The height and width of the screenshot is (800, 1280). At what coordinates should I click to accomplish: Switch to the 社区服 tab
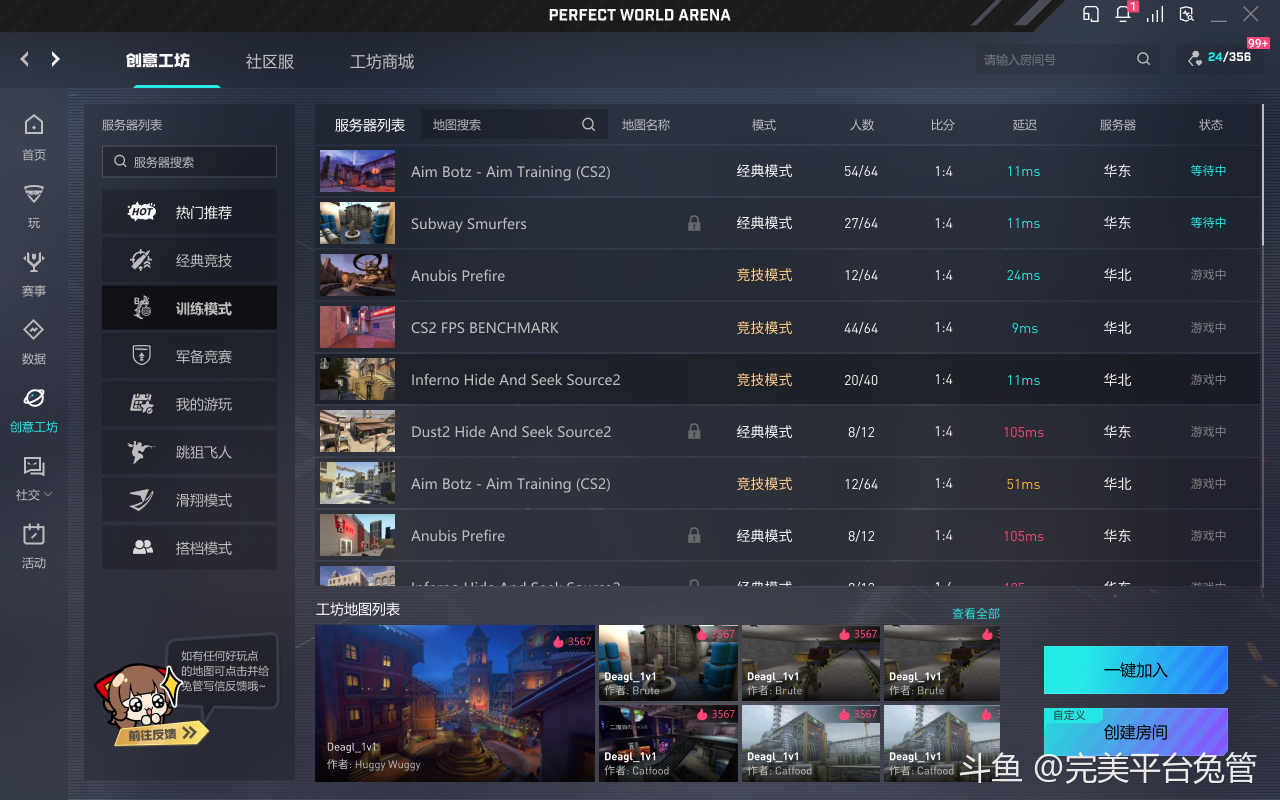[270, 62]
